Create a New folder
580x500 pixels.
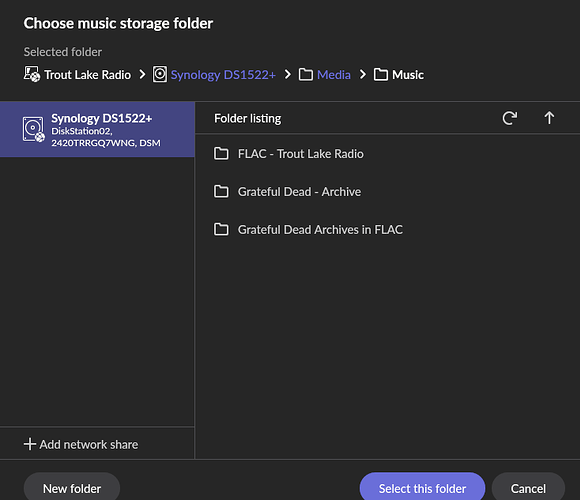coord(72,488)
